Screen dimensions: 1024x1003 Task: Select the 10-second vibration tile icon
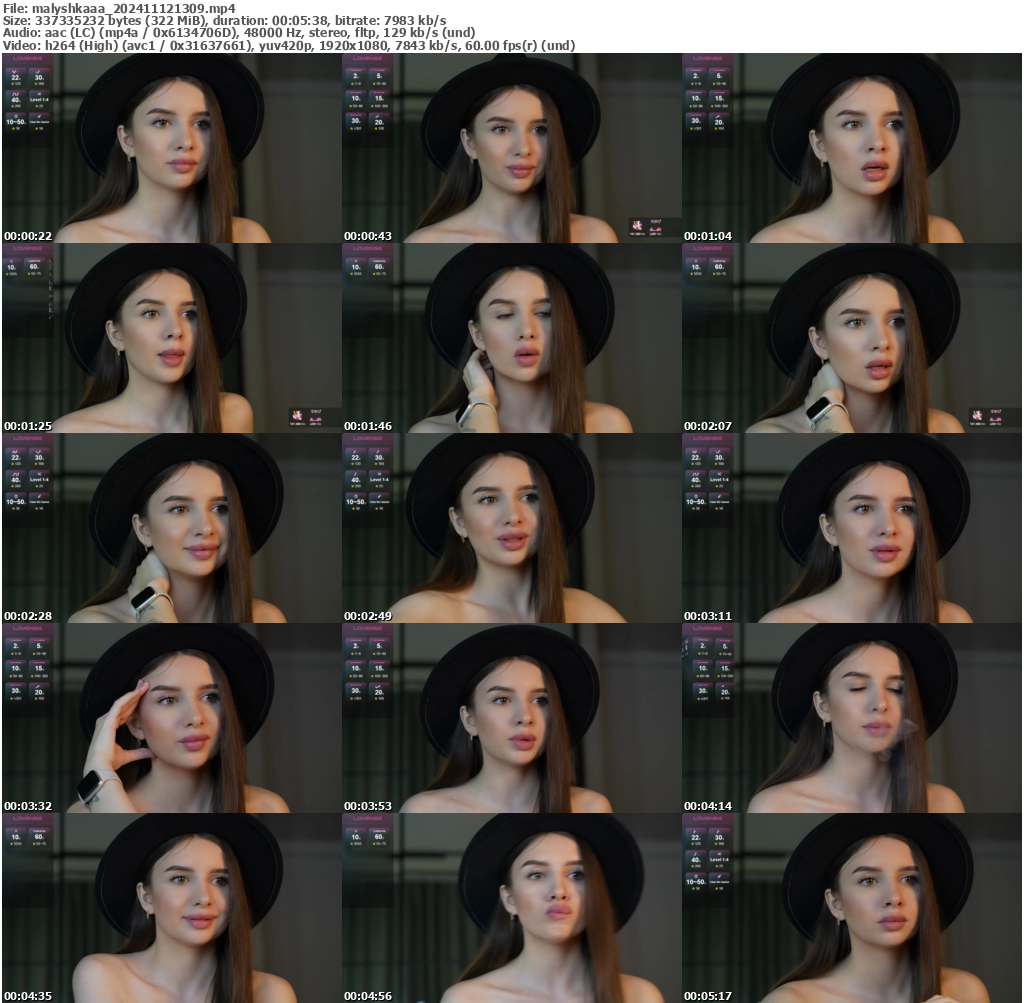tap(10, 267)
